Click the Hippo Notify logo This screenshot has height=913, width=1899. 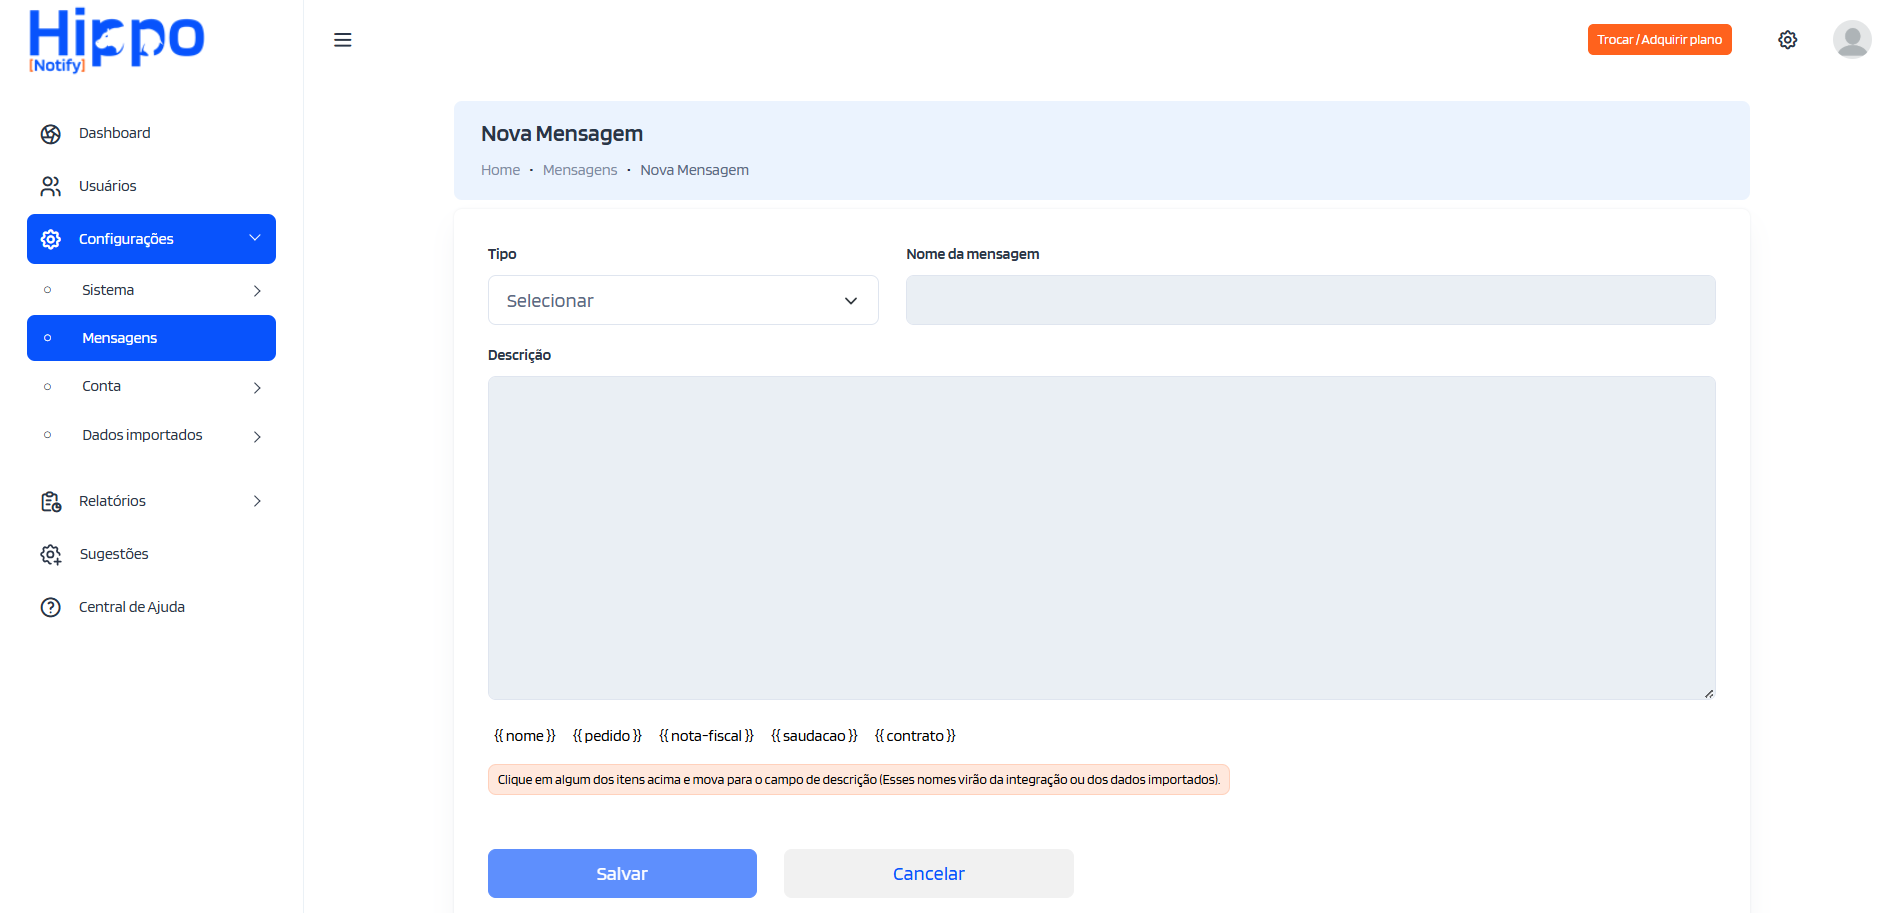click(x=116, y=40)
